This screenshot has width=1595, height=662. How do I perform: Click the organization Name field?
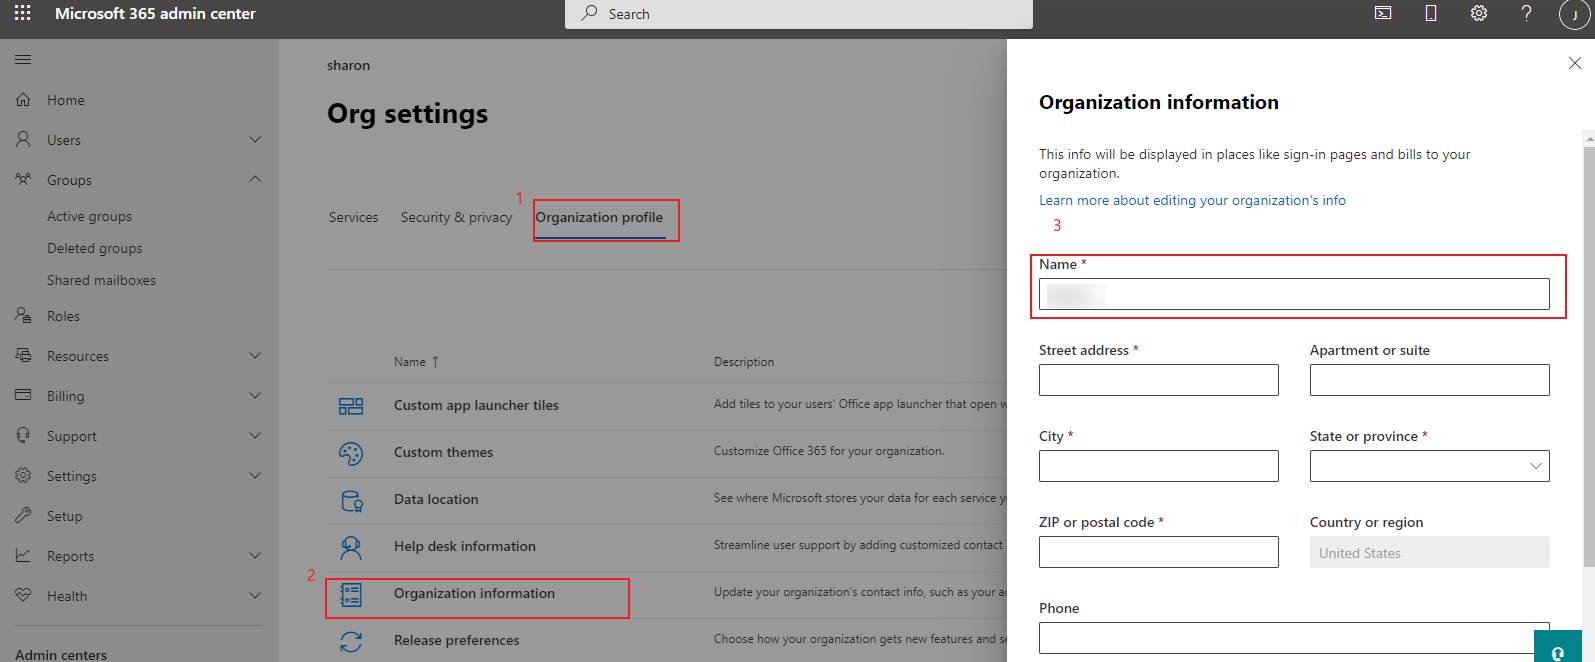[1294, 294]
